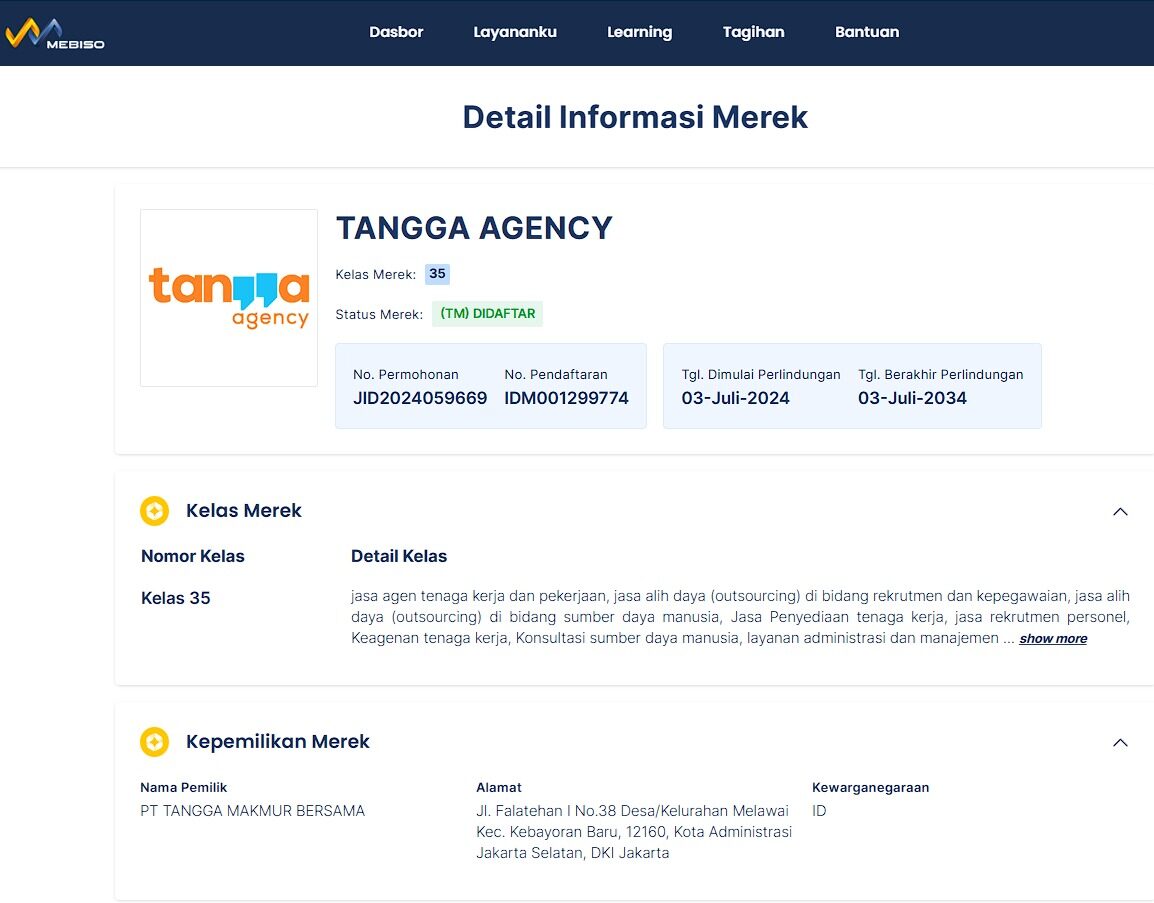Collapse the Kepemilikan Merek section chevron
The width and height of the screenshot is (1154, 903).
[1120, 743]
